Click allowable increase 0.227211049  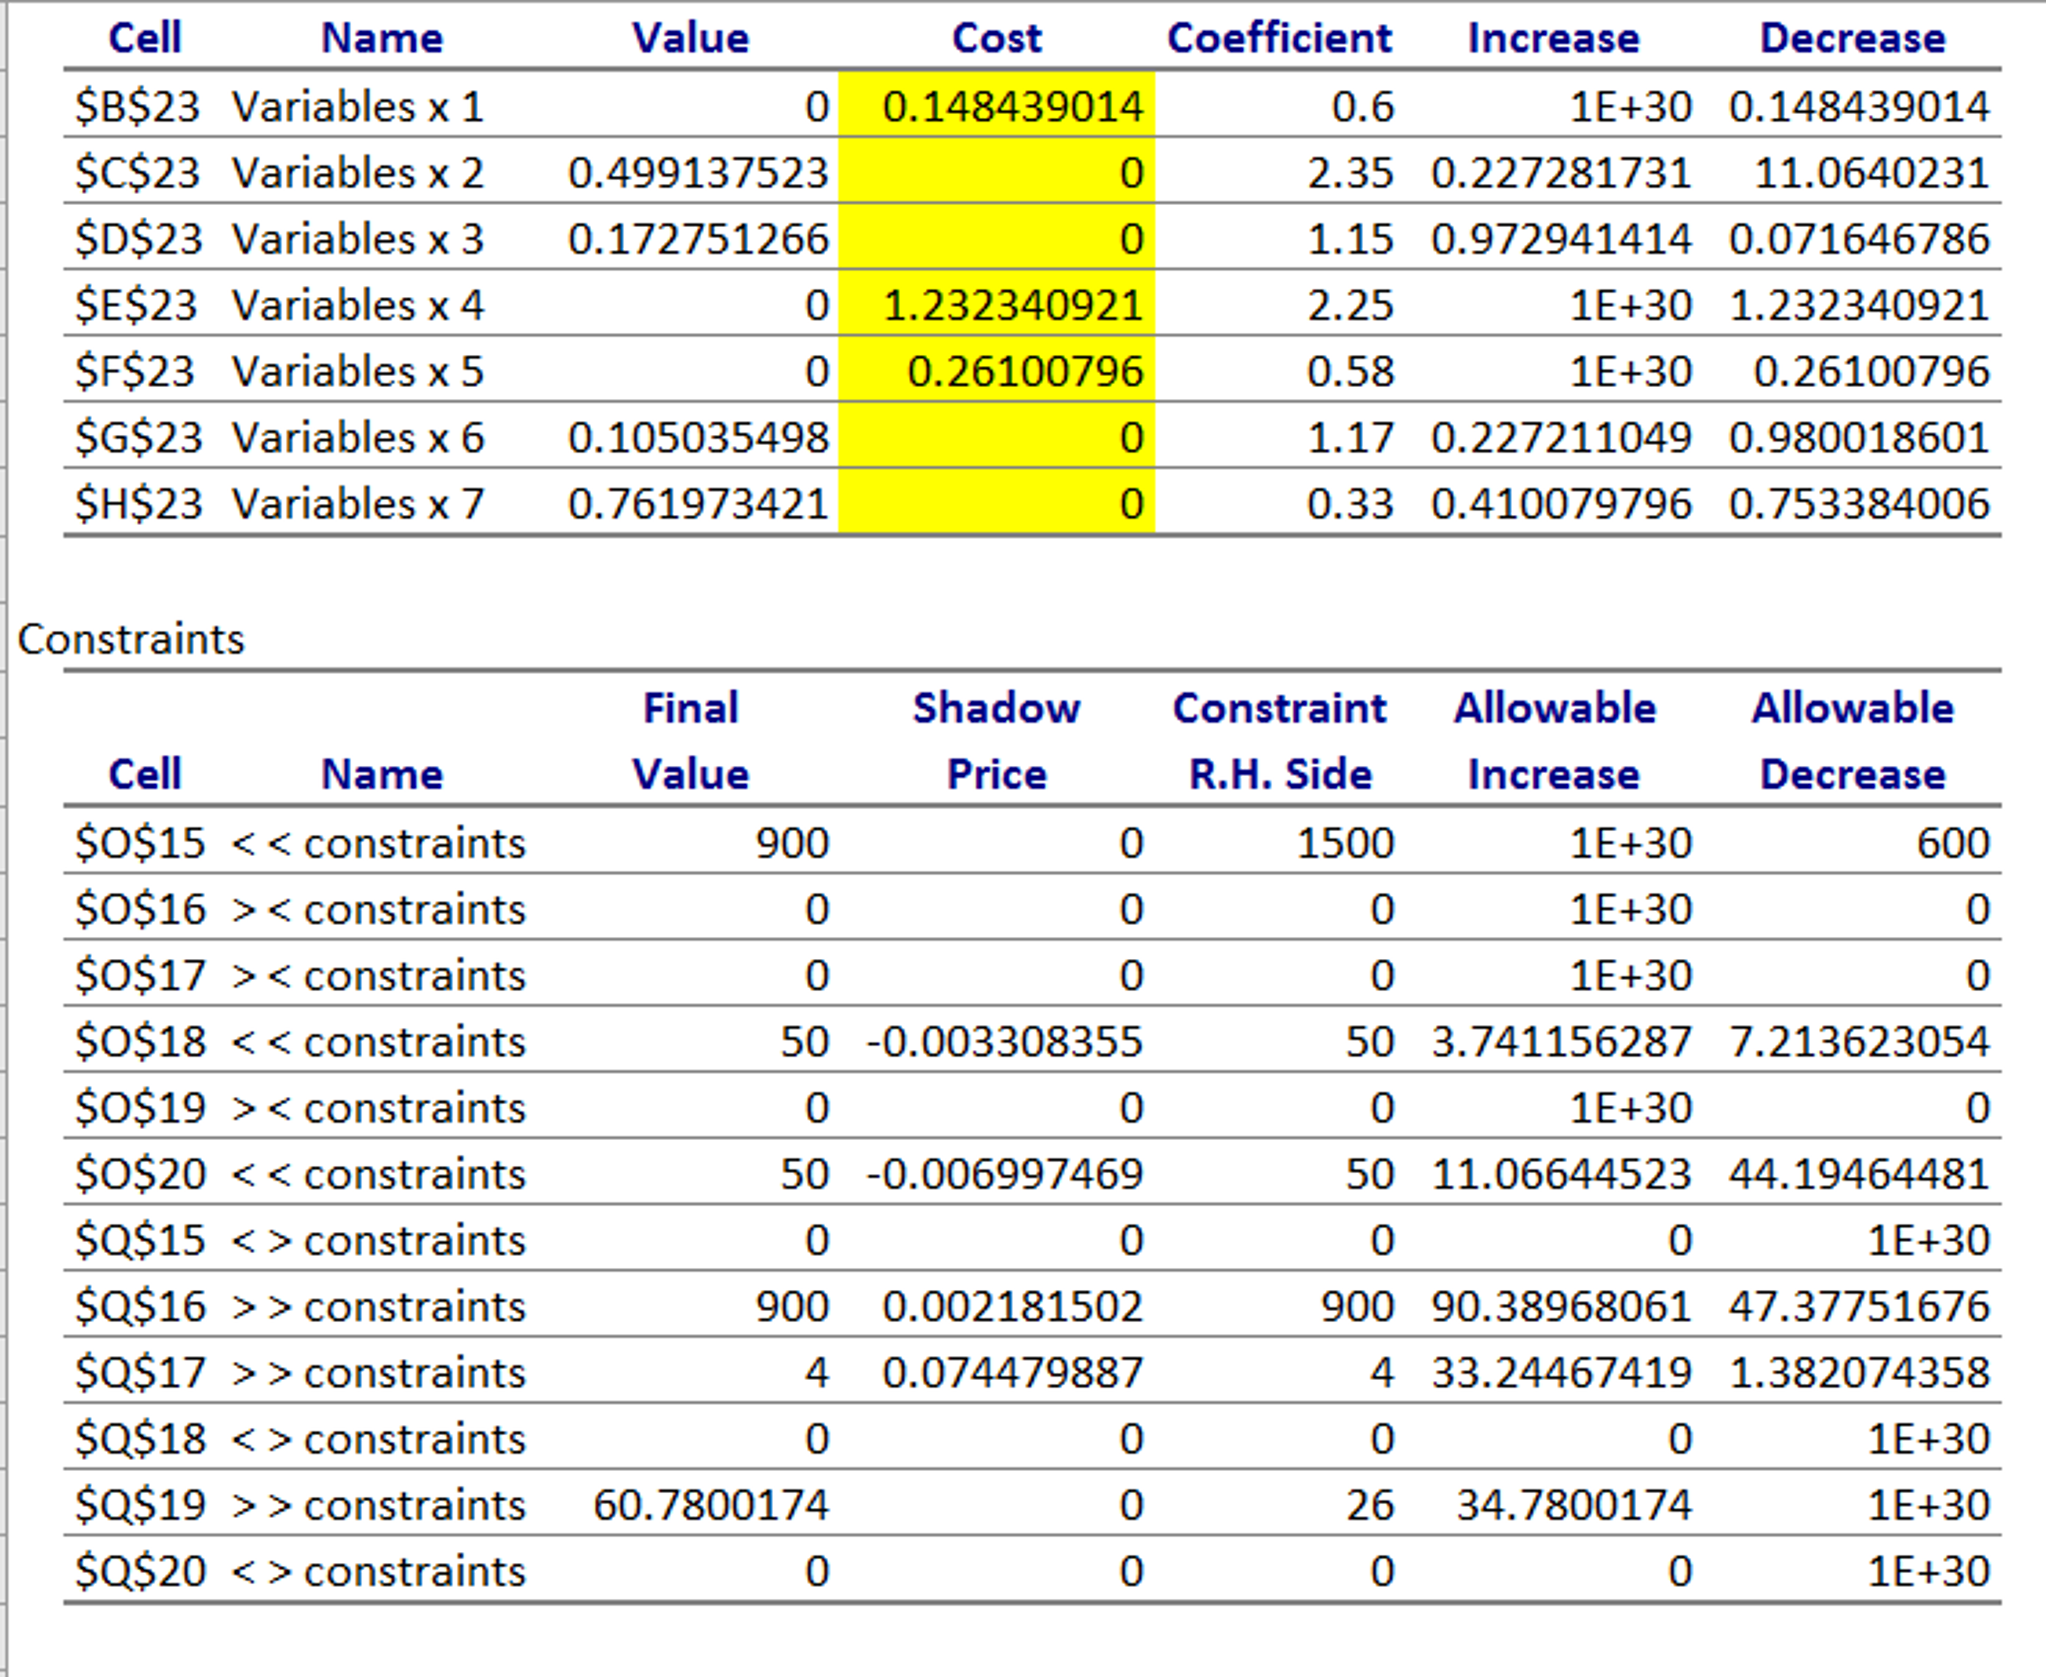1561,438
